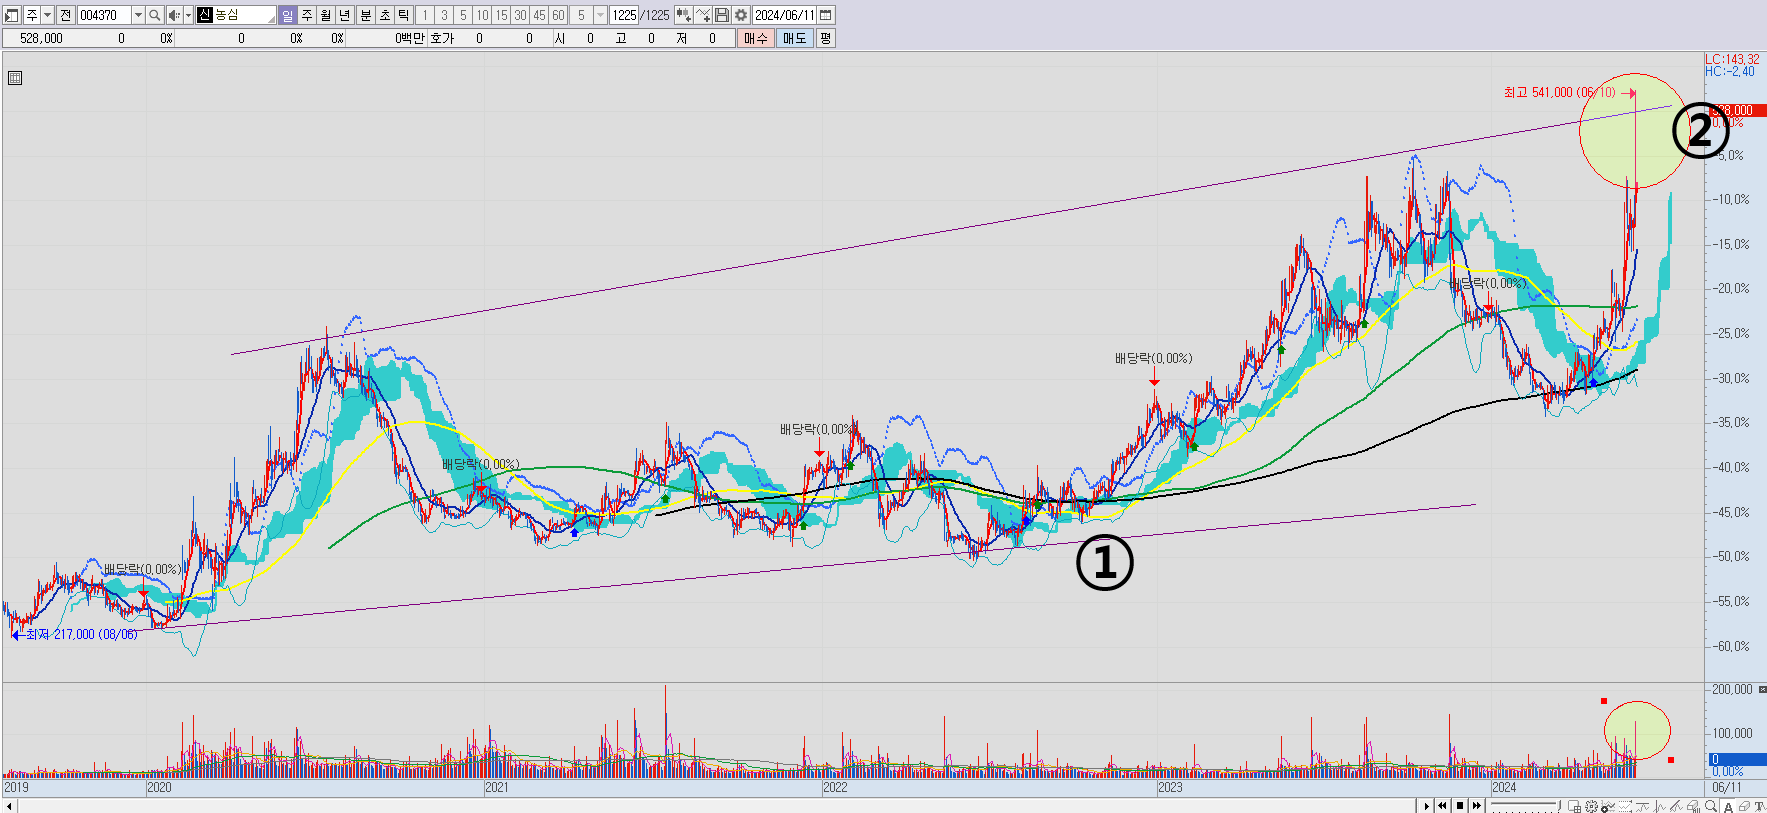Select the text 'A' annotation tool
This screenshot has height=813, width=1767.
[x=1728, y=806]
